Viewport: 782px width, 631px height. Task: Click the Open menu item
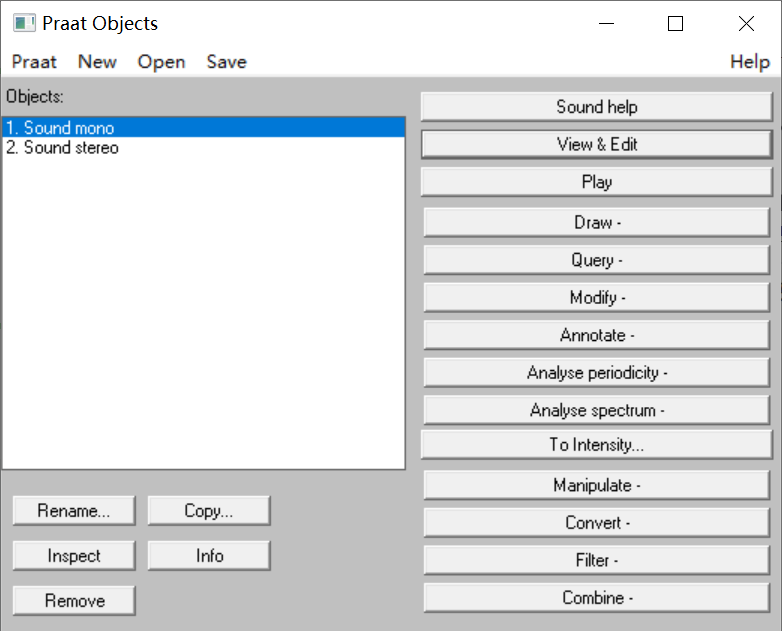tap(161, 62)
